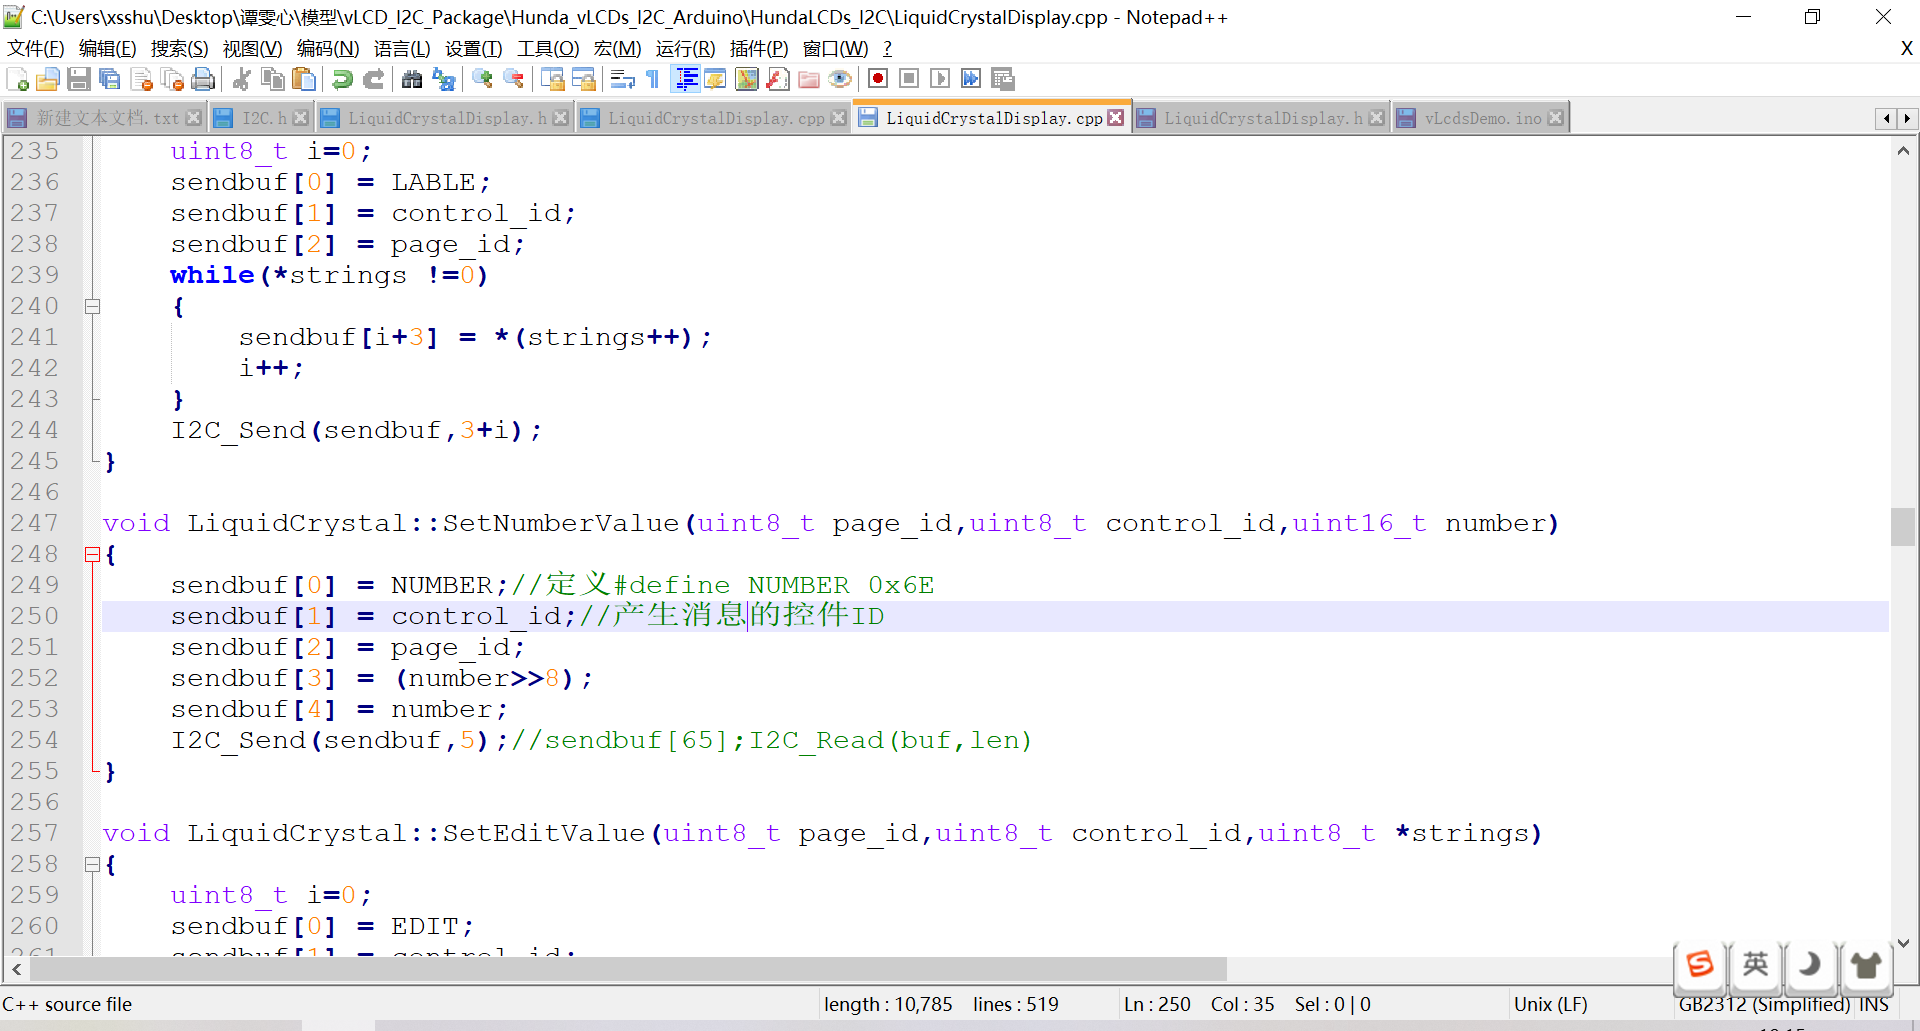Viewport: 1920px width, 1031px height.
Task: Click the Unix (LF) status bar field
Action: 1550,1004
